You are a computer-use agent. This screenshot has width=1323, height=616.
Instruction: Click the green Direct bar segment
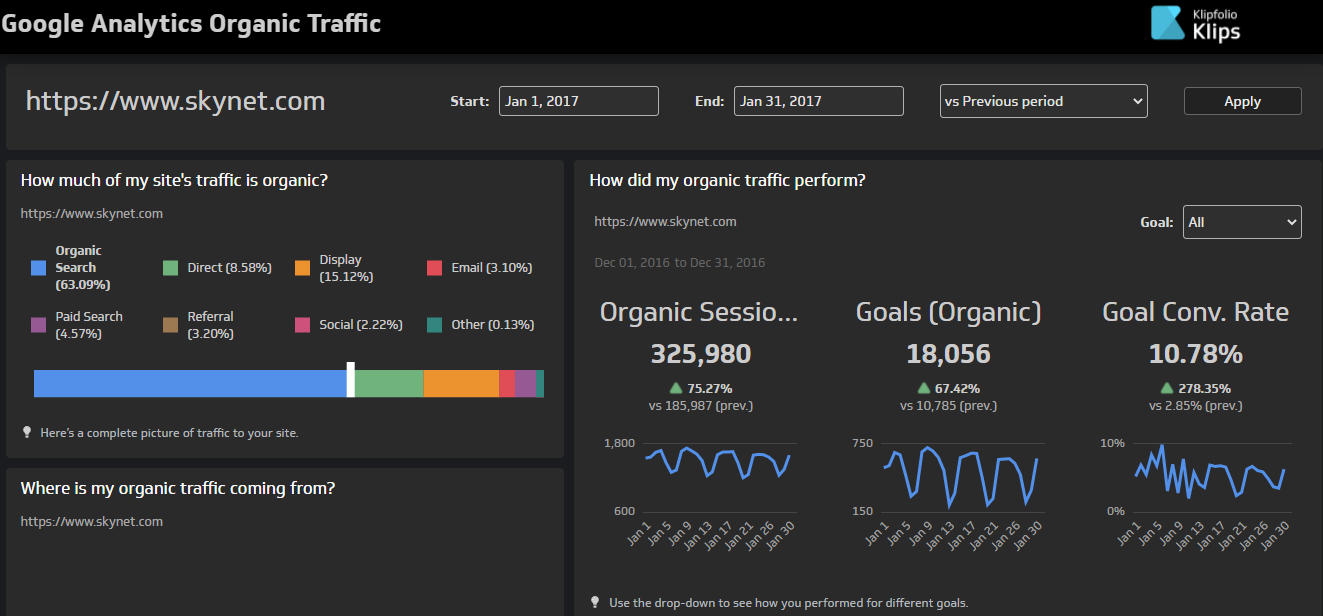[389, 384]
